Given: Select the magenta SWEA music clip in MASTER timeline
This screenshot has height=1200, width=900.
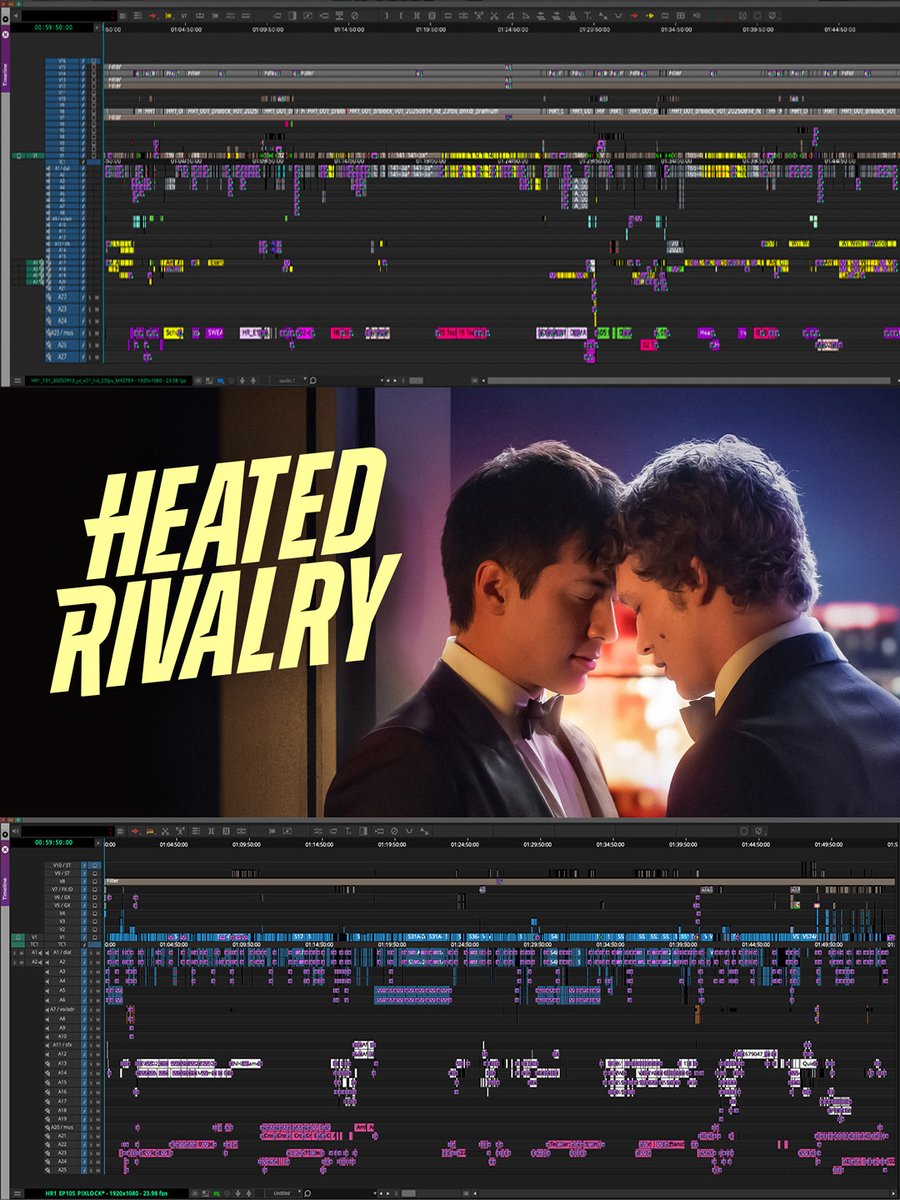Looking at the screenshot, I should pos(214,333).
